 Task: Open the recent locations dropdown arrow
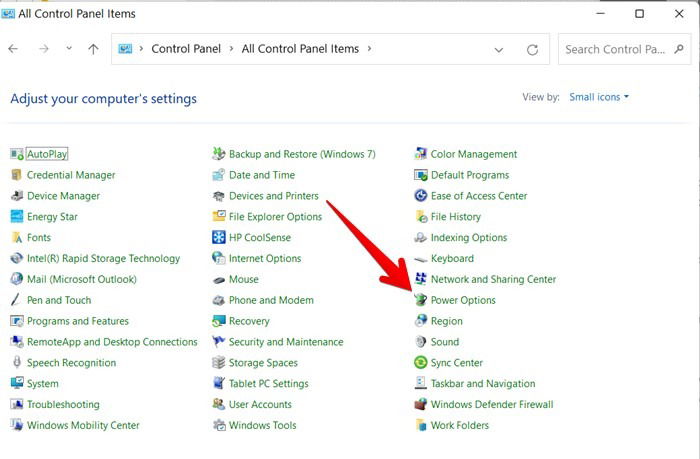point(69,47)
